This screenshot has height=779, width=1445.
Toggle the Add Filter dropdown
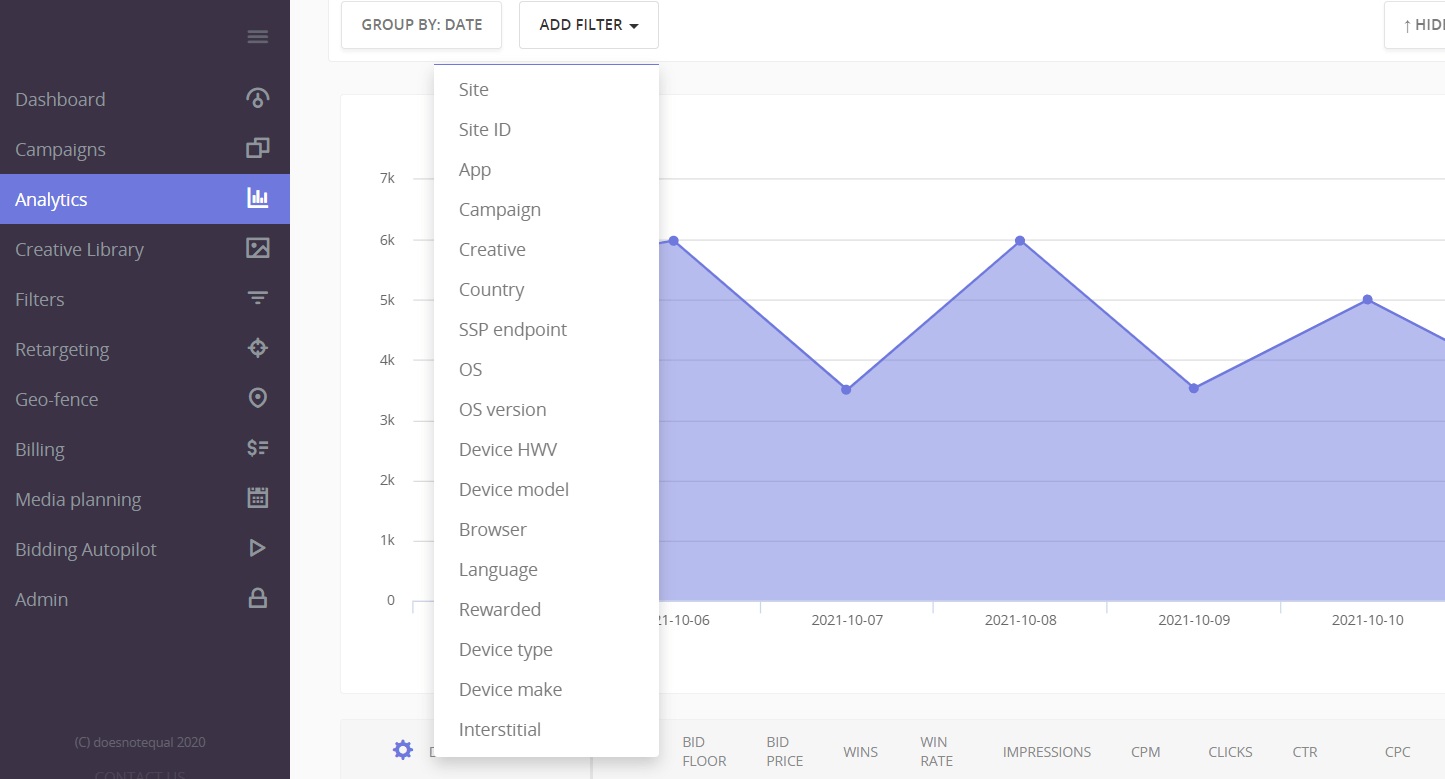tap(589, 25)
